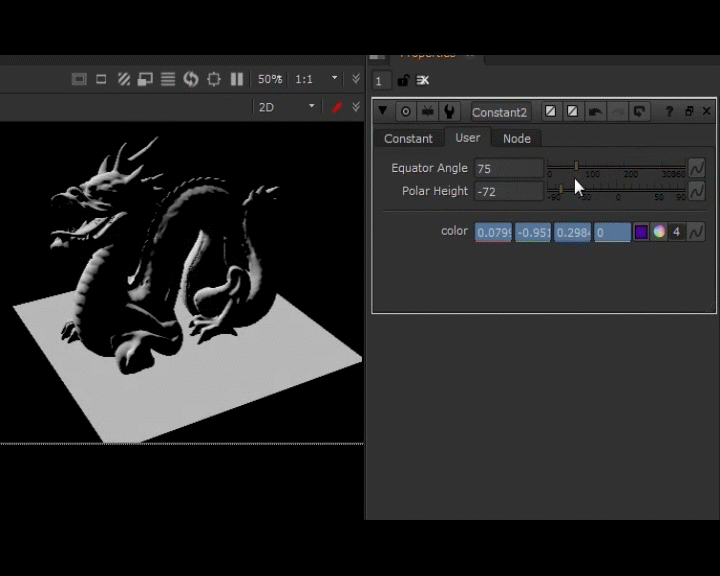Click the clear all panels icon
Screen dimensions: 720x576
[423, 80]
